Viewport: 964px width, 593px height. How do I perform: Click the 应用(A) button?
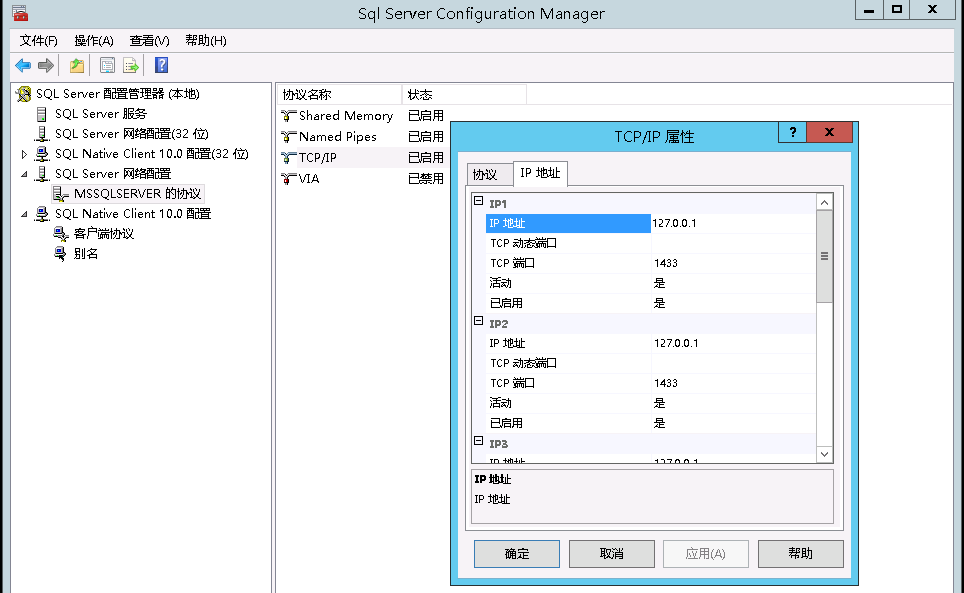pos(705,554)
